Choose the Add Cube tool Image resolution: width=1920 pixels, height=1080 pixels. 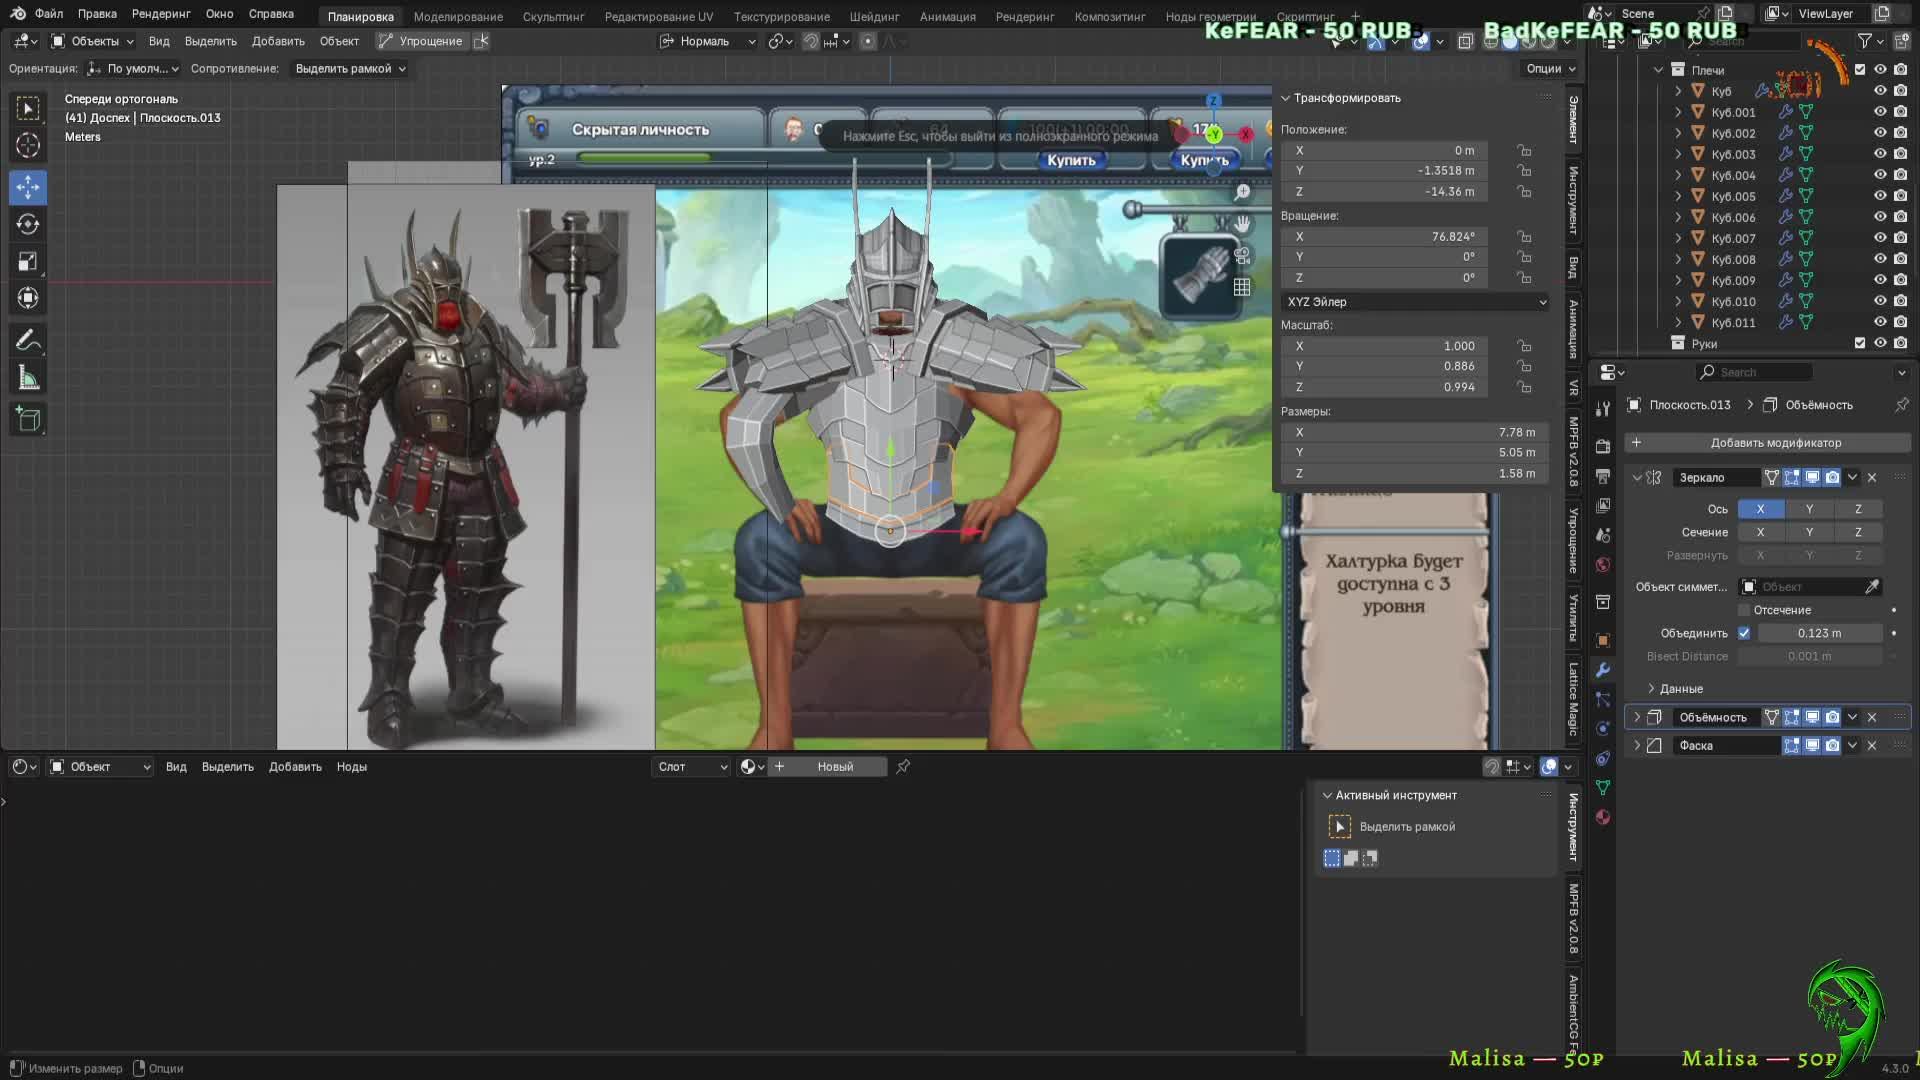click(28, 419)
